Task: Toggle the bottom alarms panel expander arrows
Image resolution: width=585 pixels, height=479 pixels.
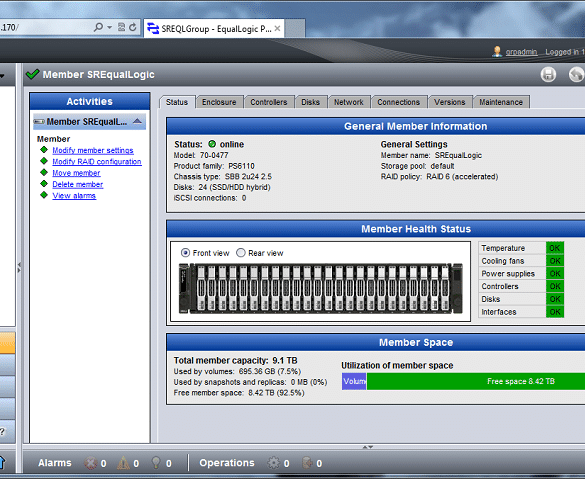Action: click(368, 447)
